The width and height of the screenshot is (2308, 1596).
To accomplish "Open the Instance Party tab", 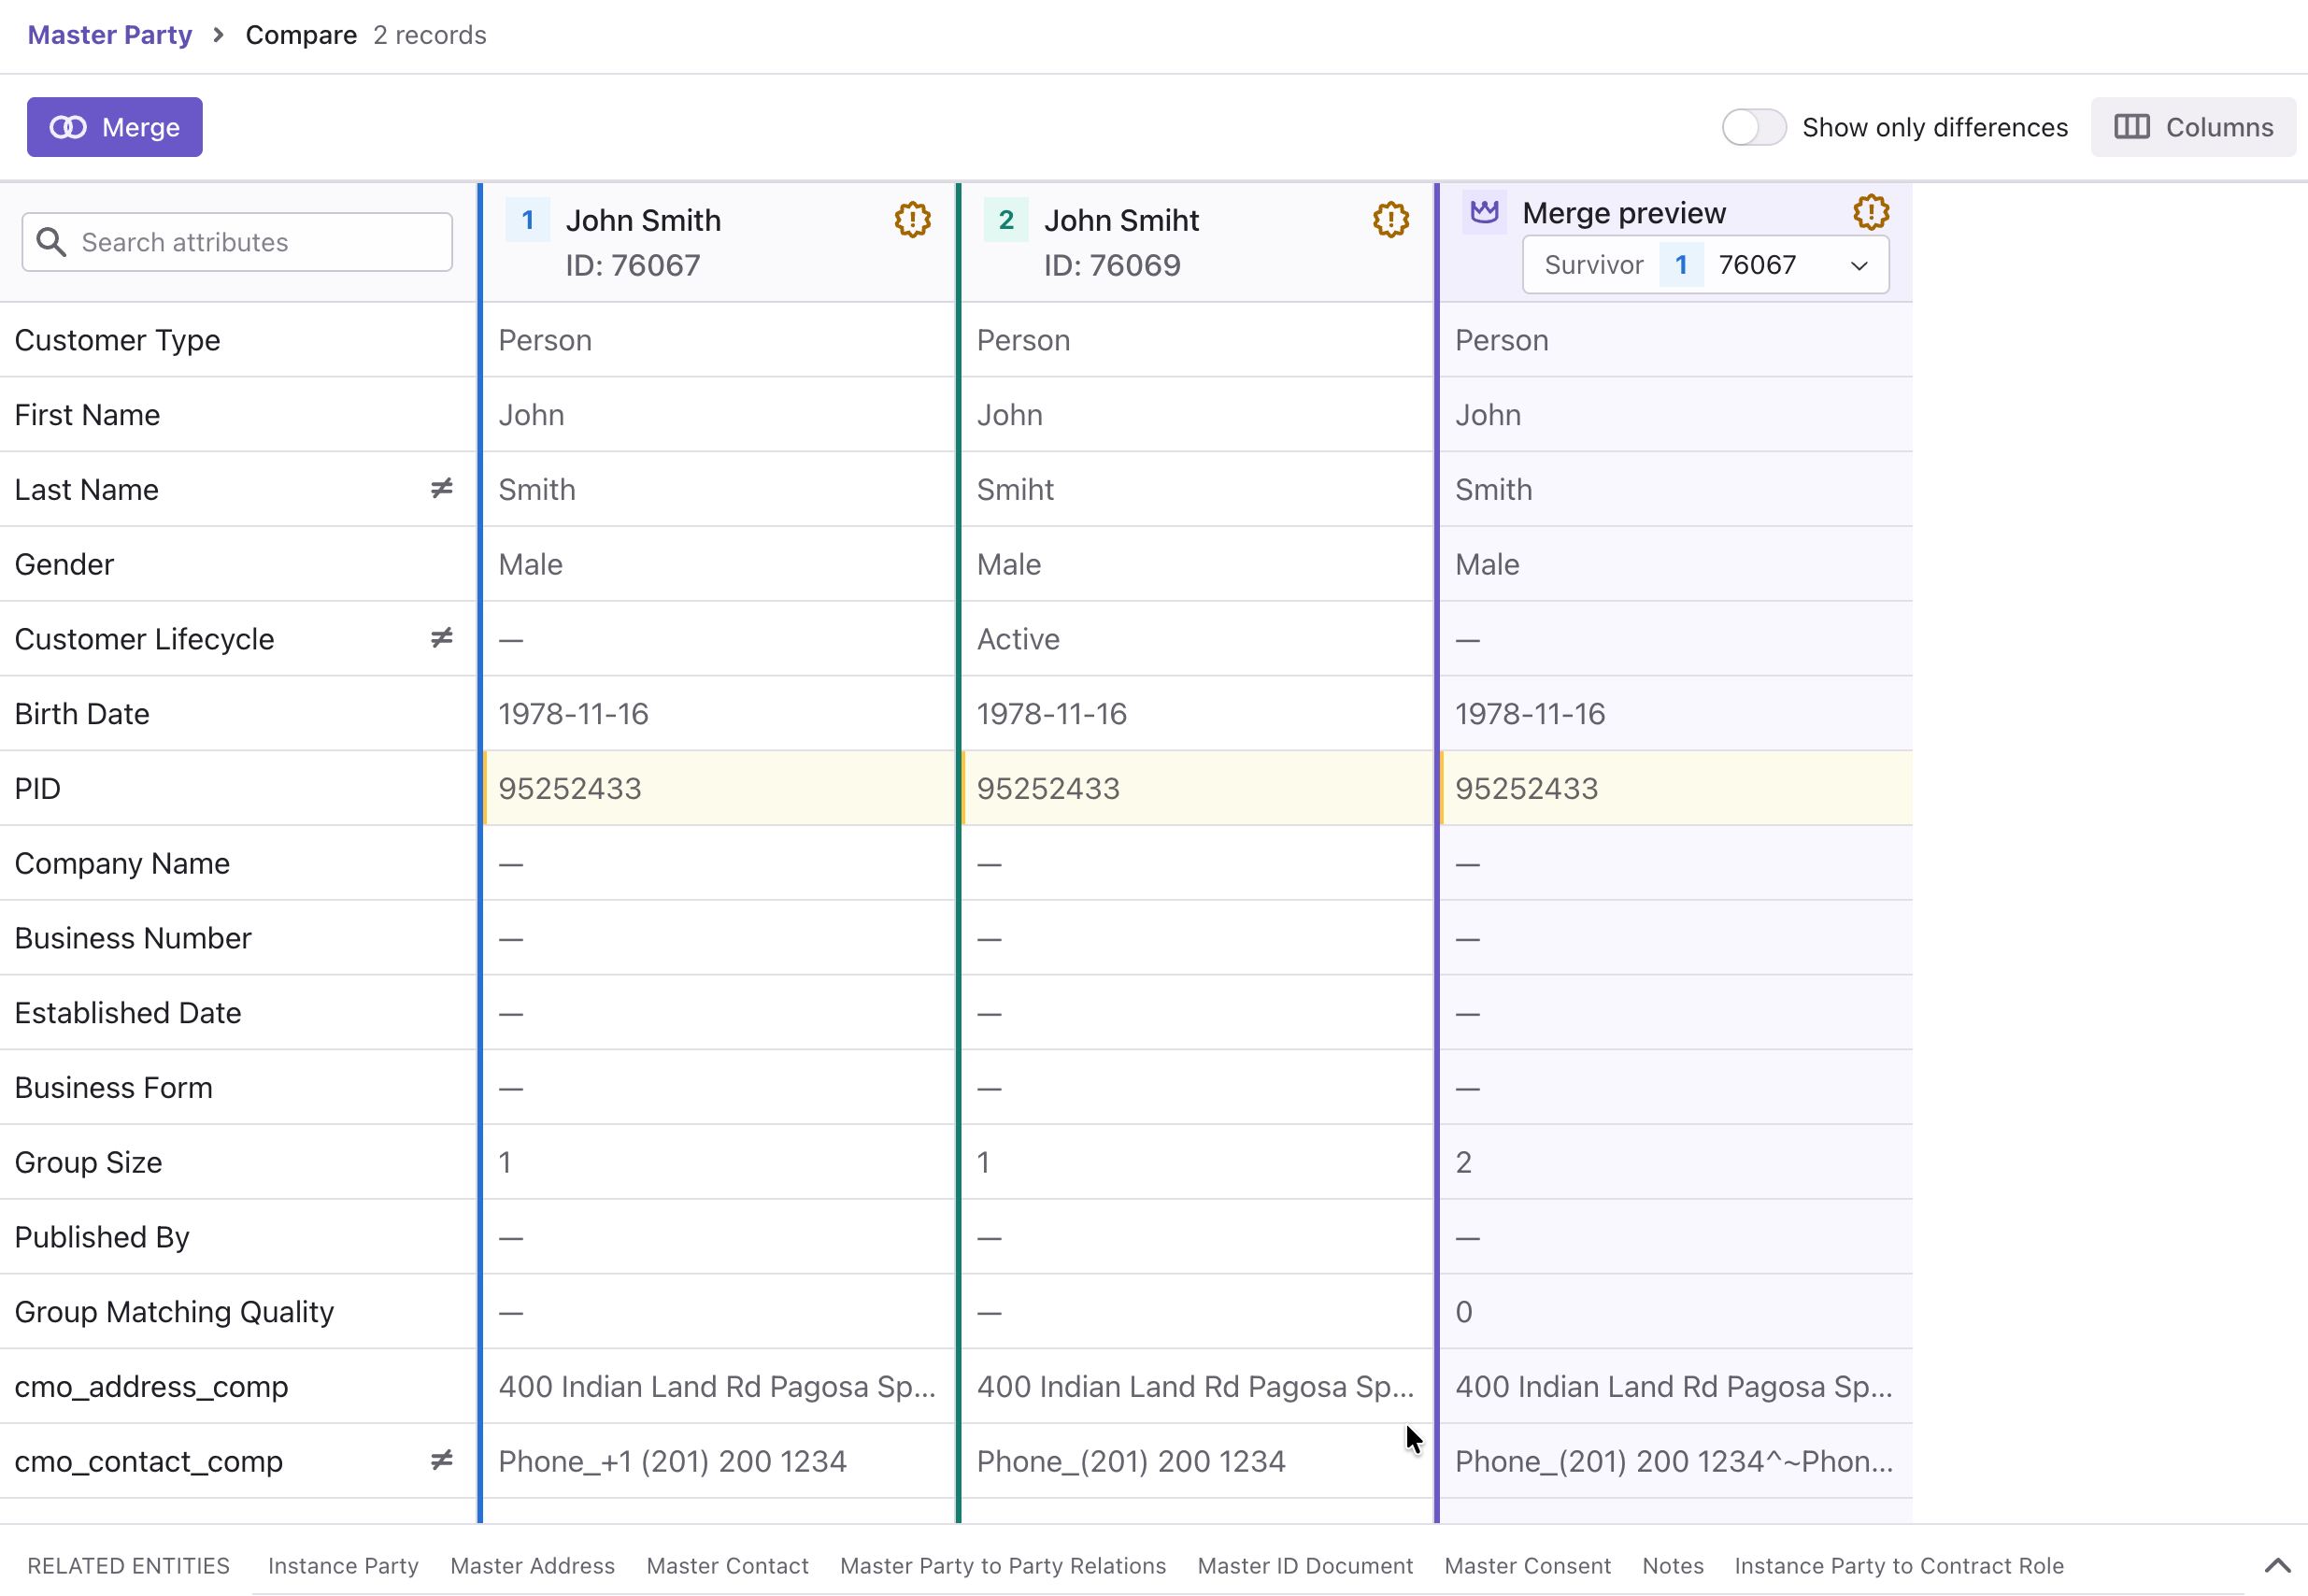I will click(x=343, y=1566).
